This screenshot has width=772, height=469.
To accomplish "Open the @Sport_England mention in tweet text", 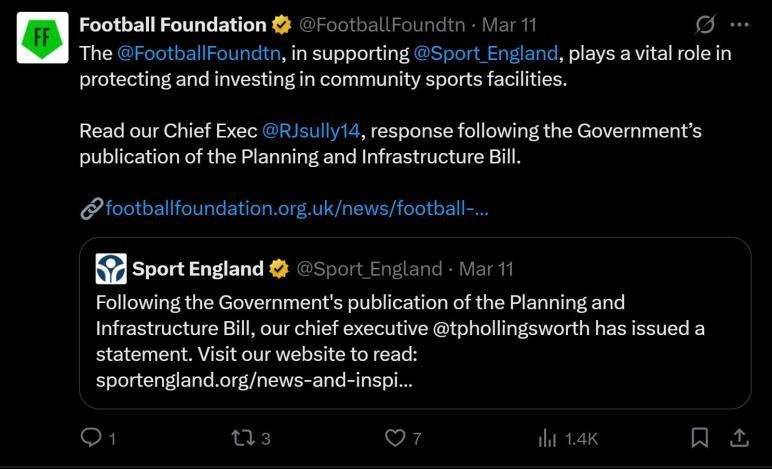I will pos(484,53).
